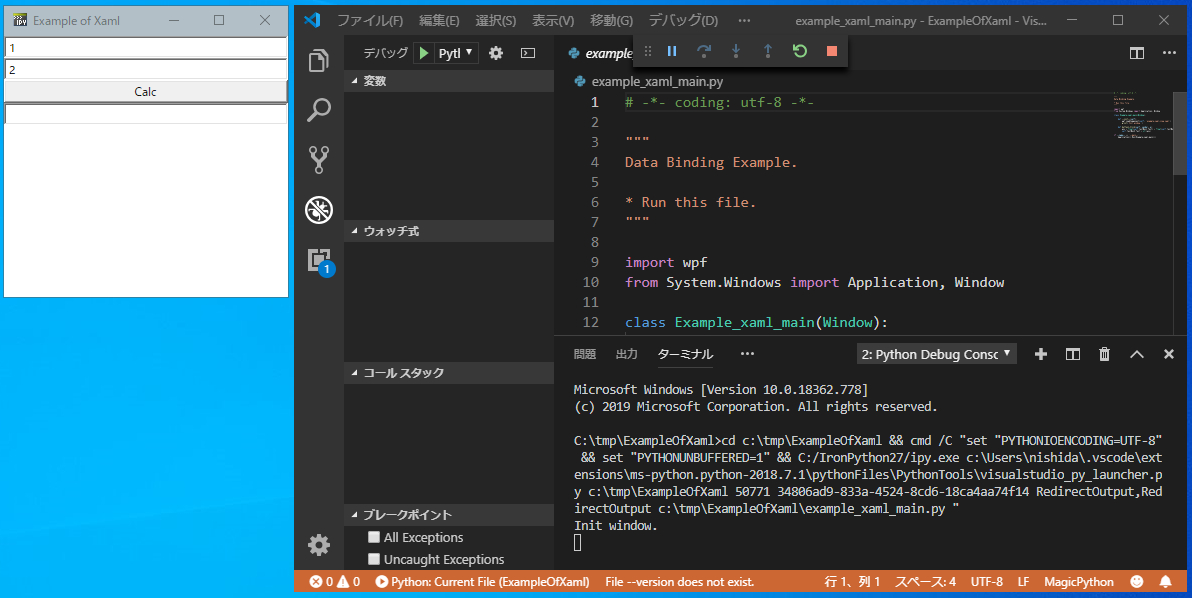The height and width of the screenshot is (598, 1192).
Task: Grab the debug toolbar drag handle
Action: point(648,51)
